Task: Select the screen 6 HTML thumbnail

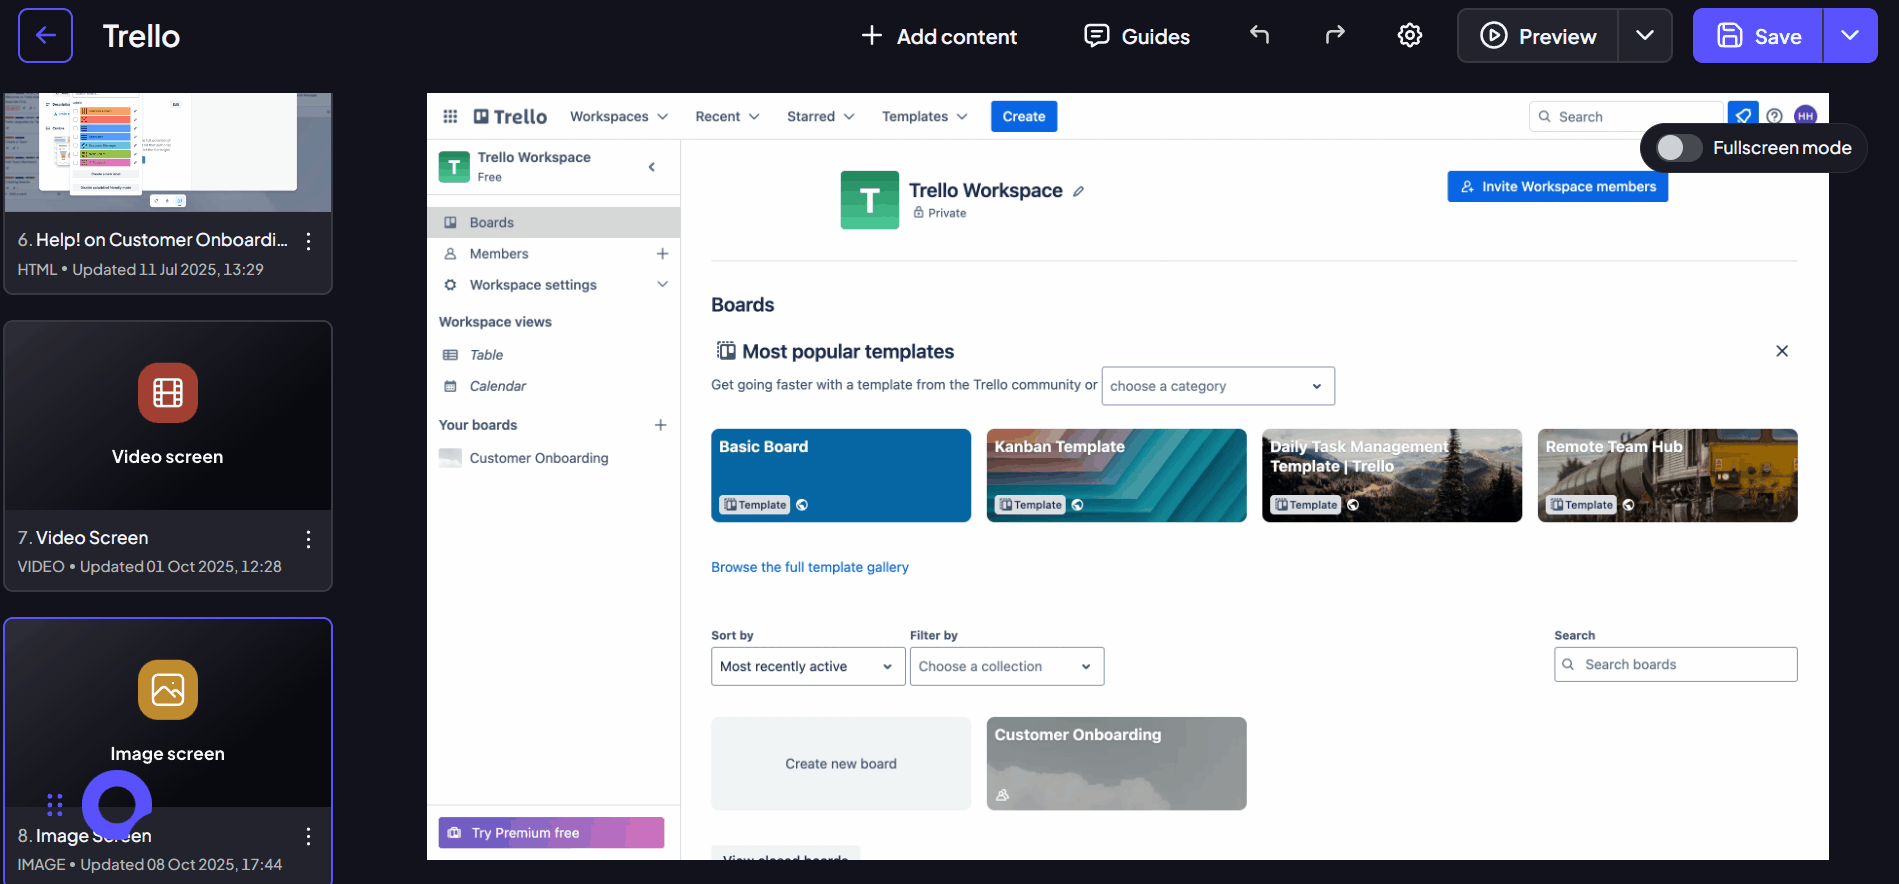Action: [168, 152]
